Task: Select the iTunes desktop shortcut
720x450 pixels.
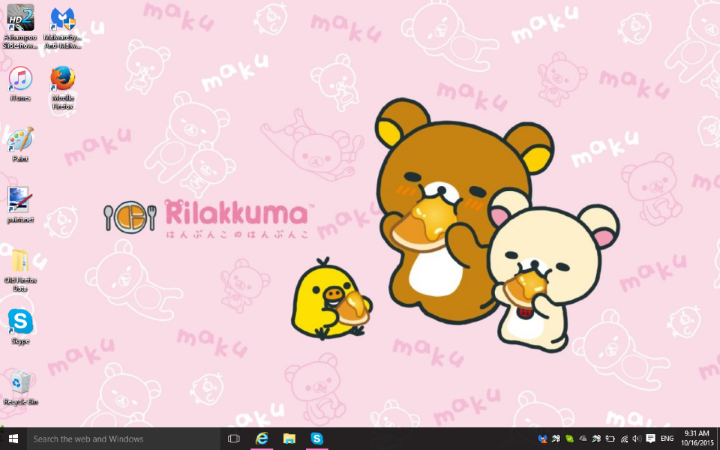Action: [20, 84]
